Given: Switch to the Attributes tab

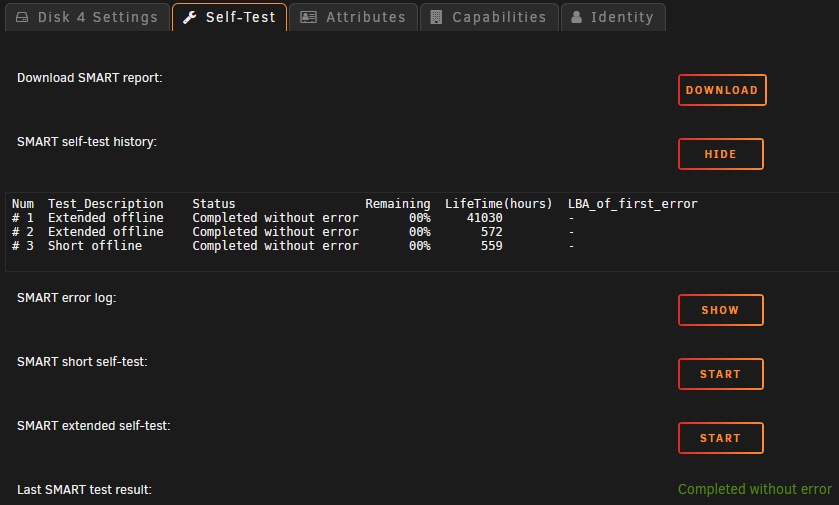Looking at the screenshot, I should point(353,17).
